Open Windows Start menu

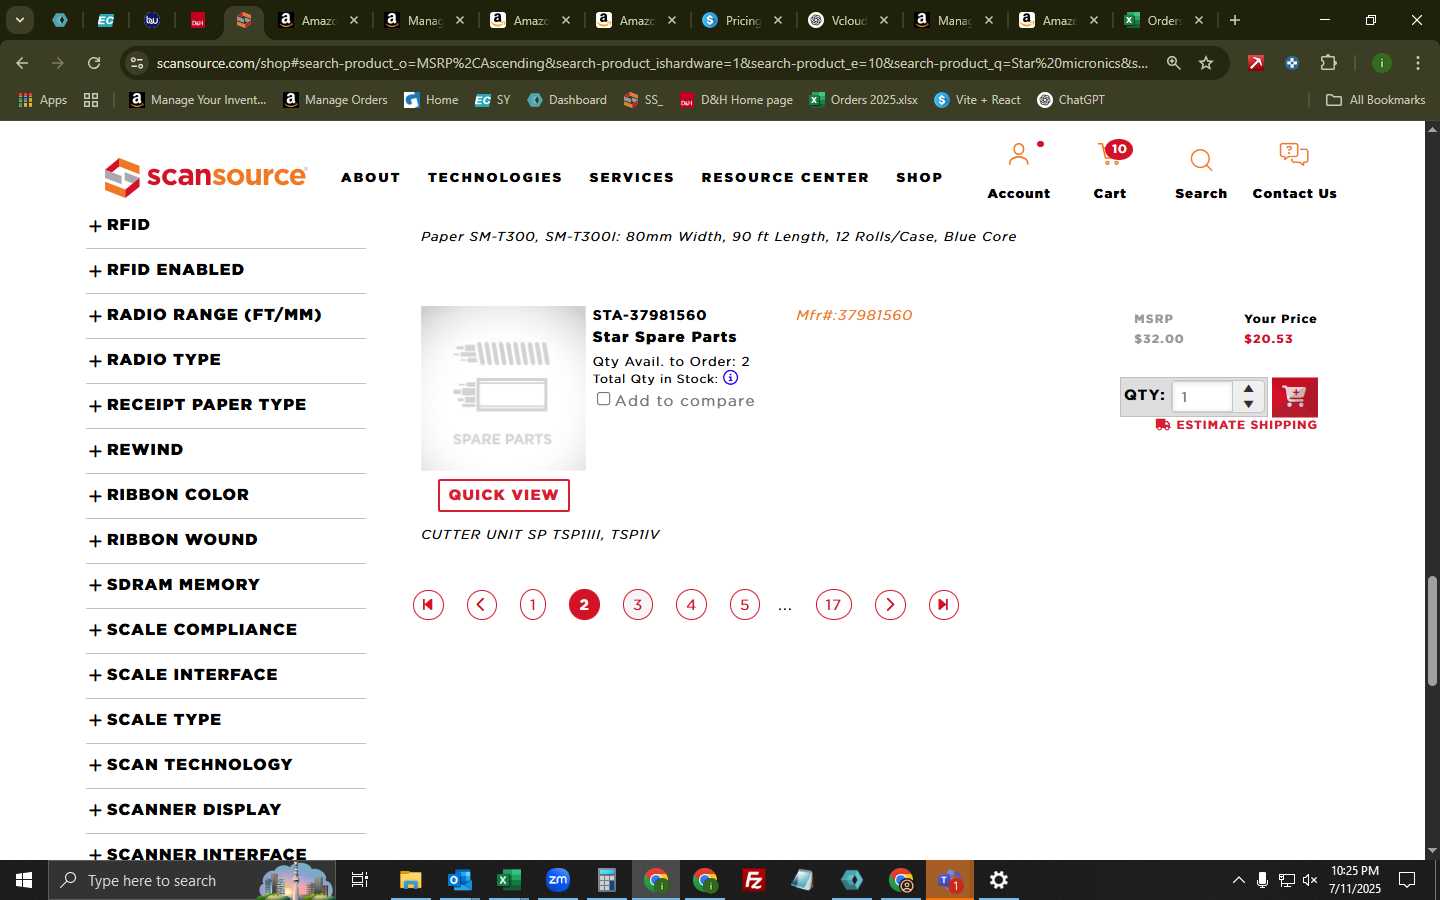pyautogui.click(x=24, y=880)
